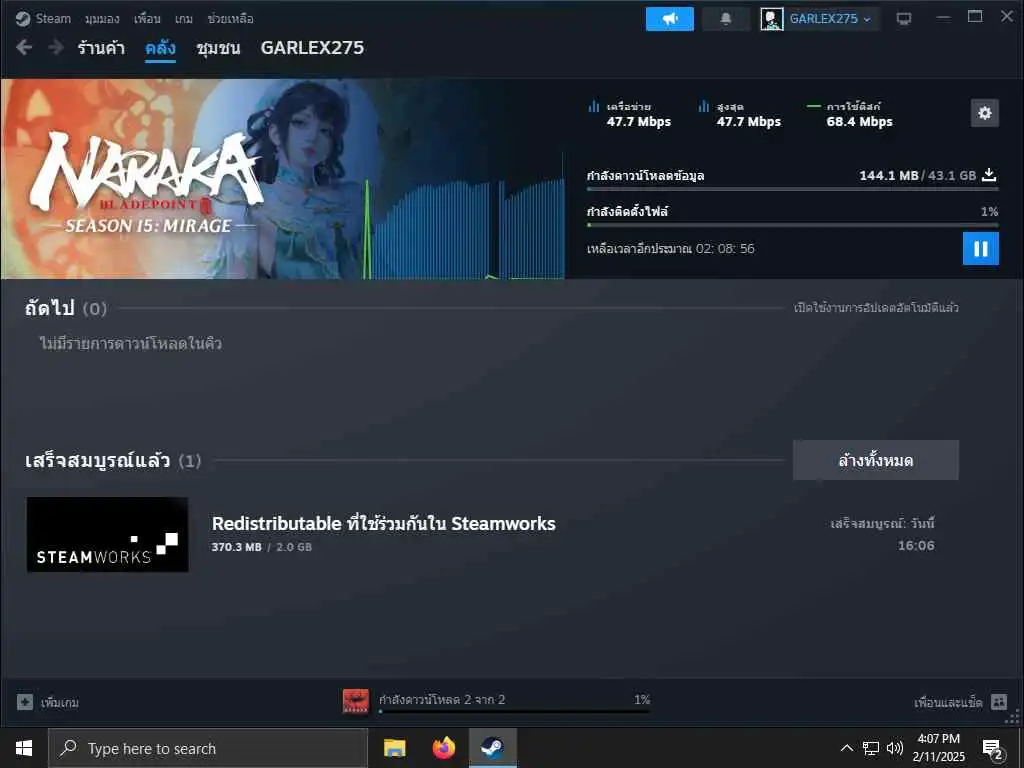Switch to the ร้านค้า (Store) tab
Image resolution: width=1024 pixels, height=768 pixels.
pos(101,48)
